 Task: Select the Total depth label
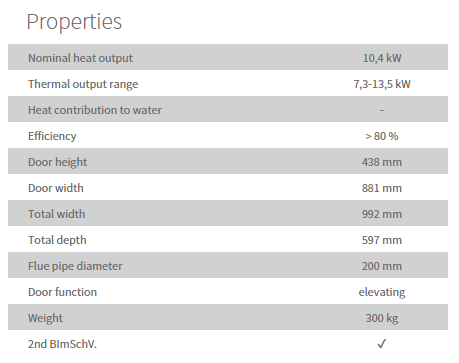click(57, 240)
